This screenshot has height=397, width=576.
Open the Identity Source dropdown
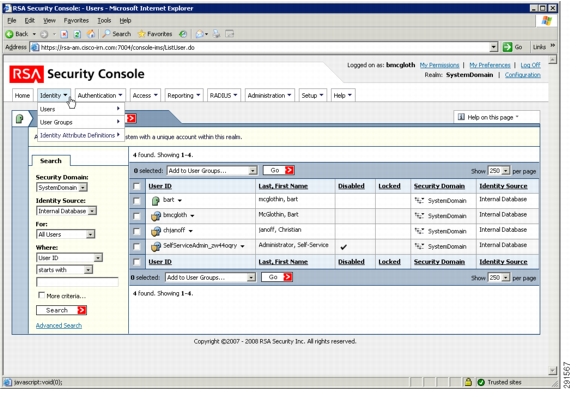66,211
